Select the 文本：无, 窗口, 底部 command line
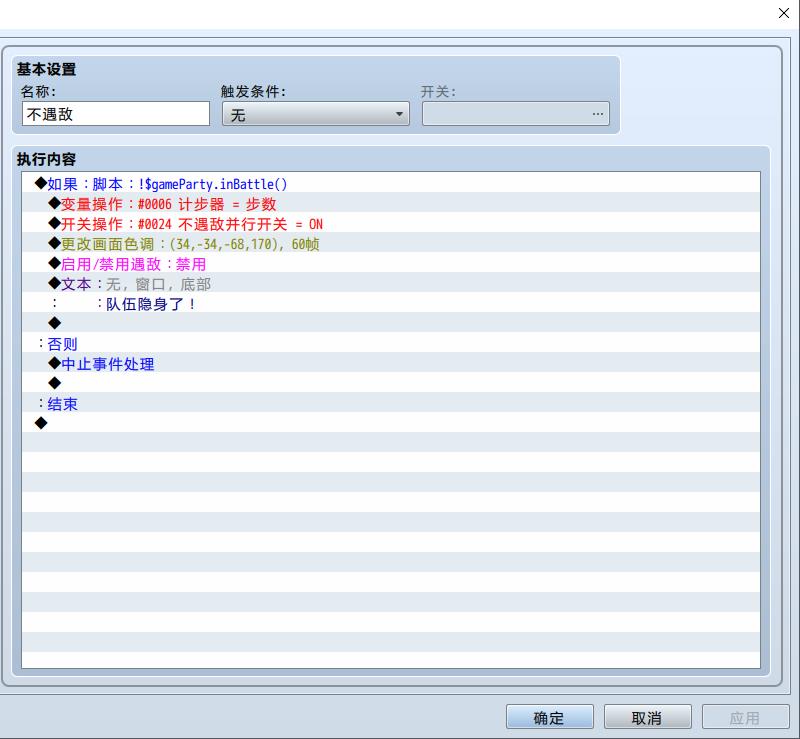This screenshot has height=739, width=800. [391, 284]
